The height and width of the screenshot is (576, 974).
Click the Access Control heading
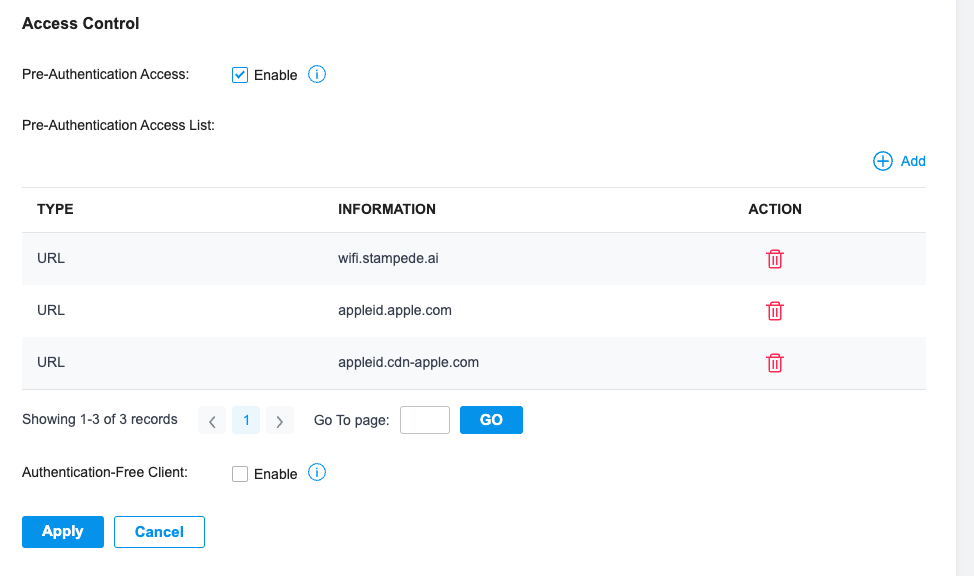pyautogui.click(x=81, y=24)
